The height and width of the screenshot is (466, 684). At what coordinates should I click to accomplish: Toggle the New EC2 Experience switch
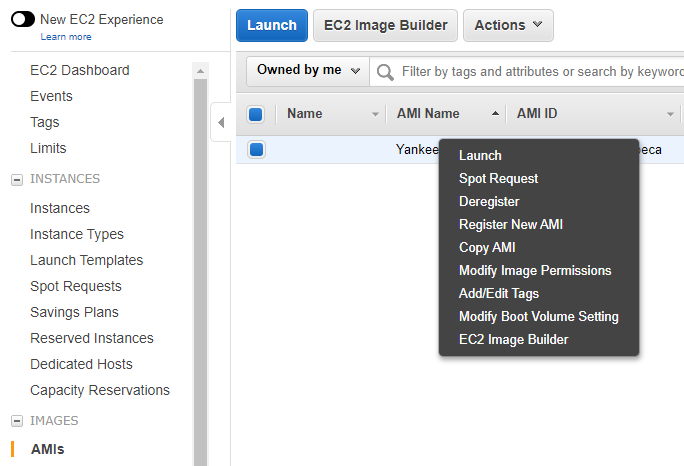(x=23, y=20)
